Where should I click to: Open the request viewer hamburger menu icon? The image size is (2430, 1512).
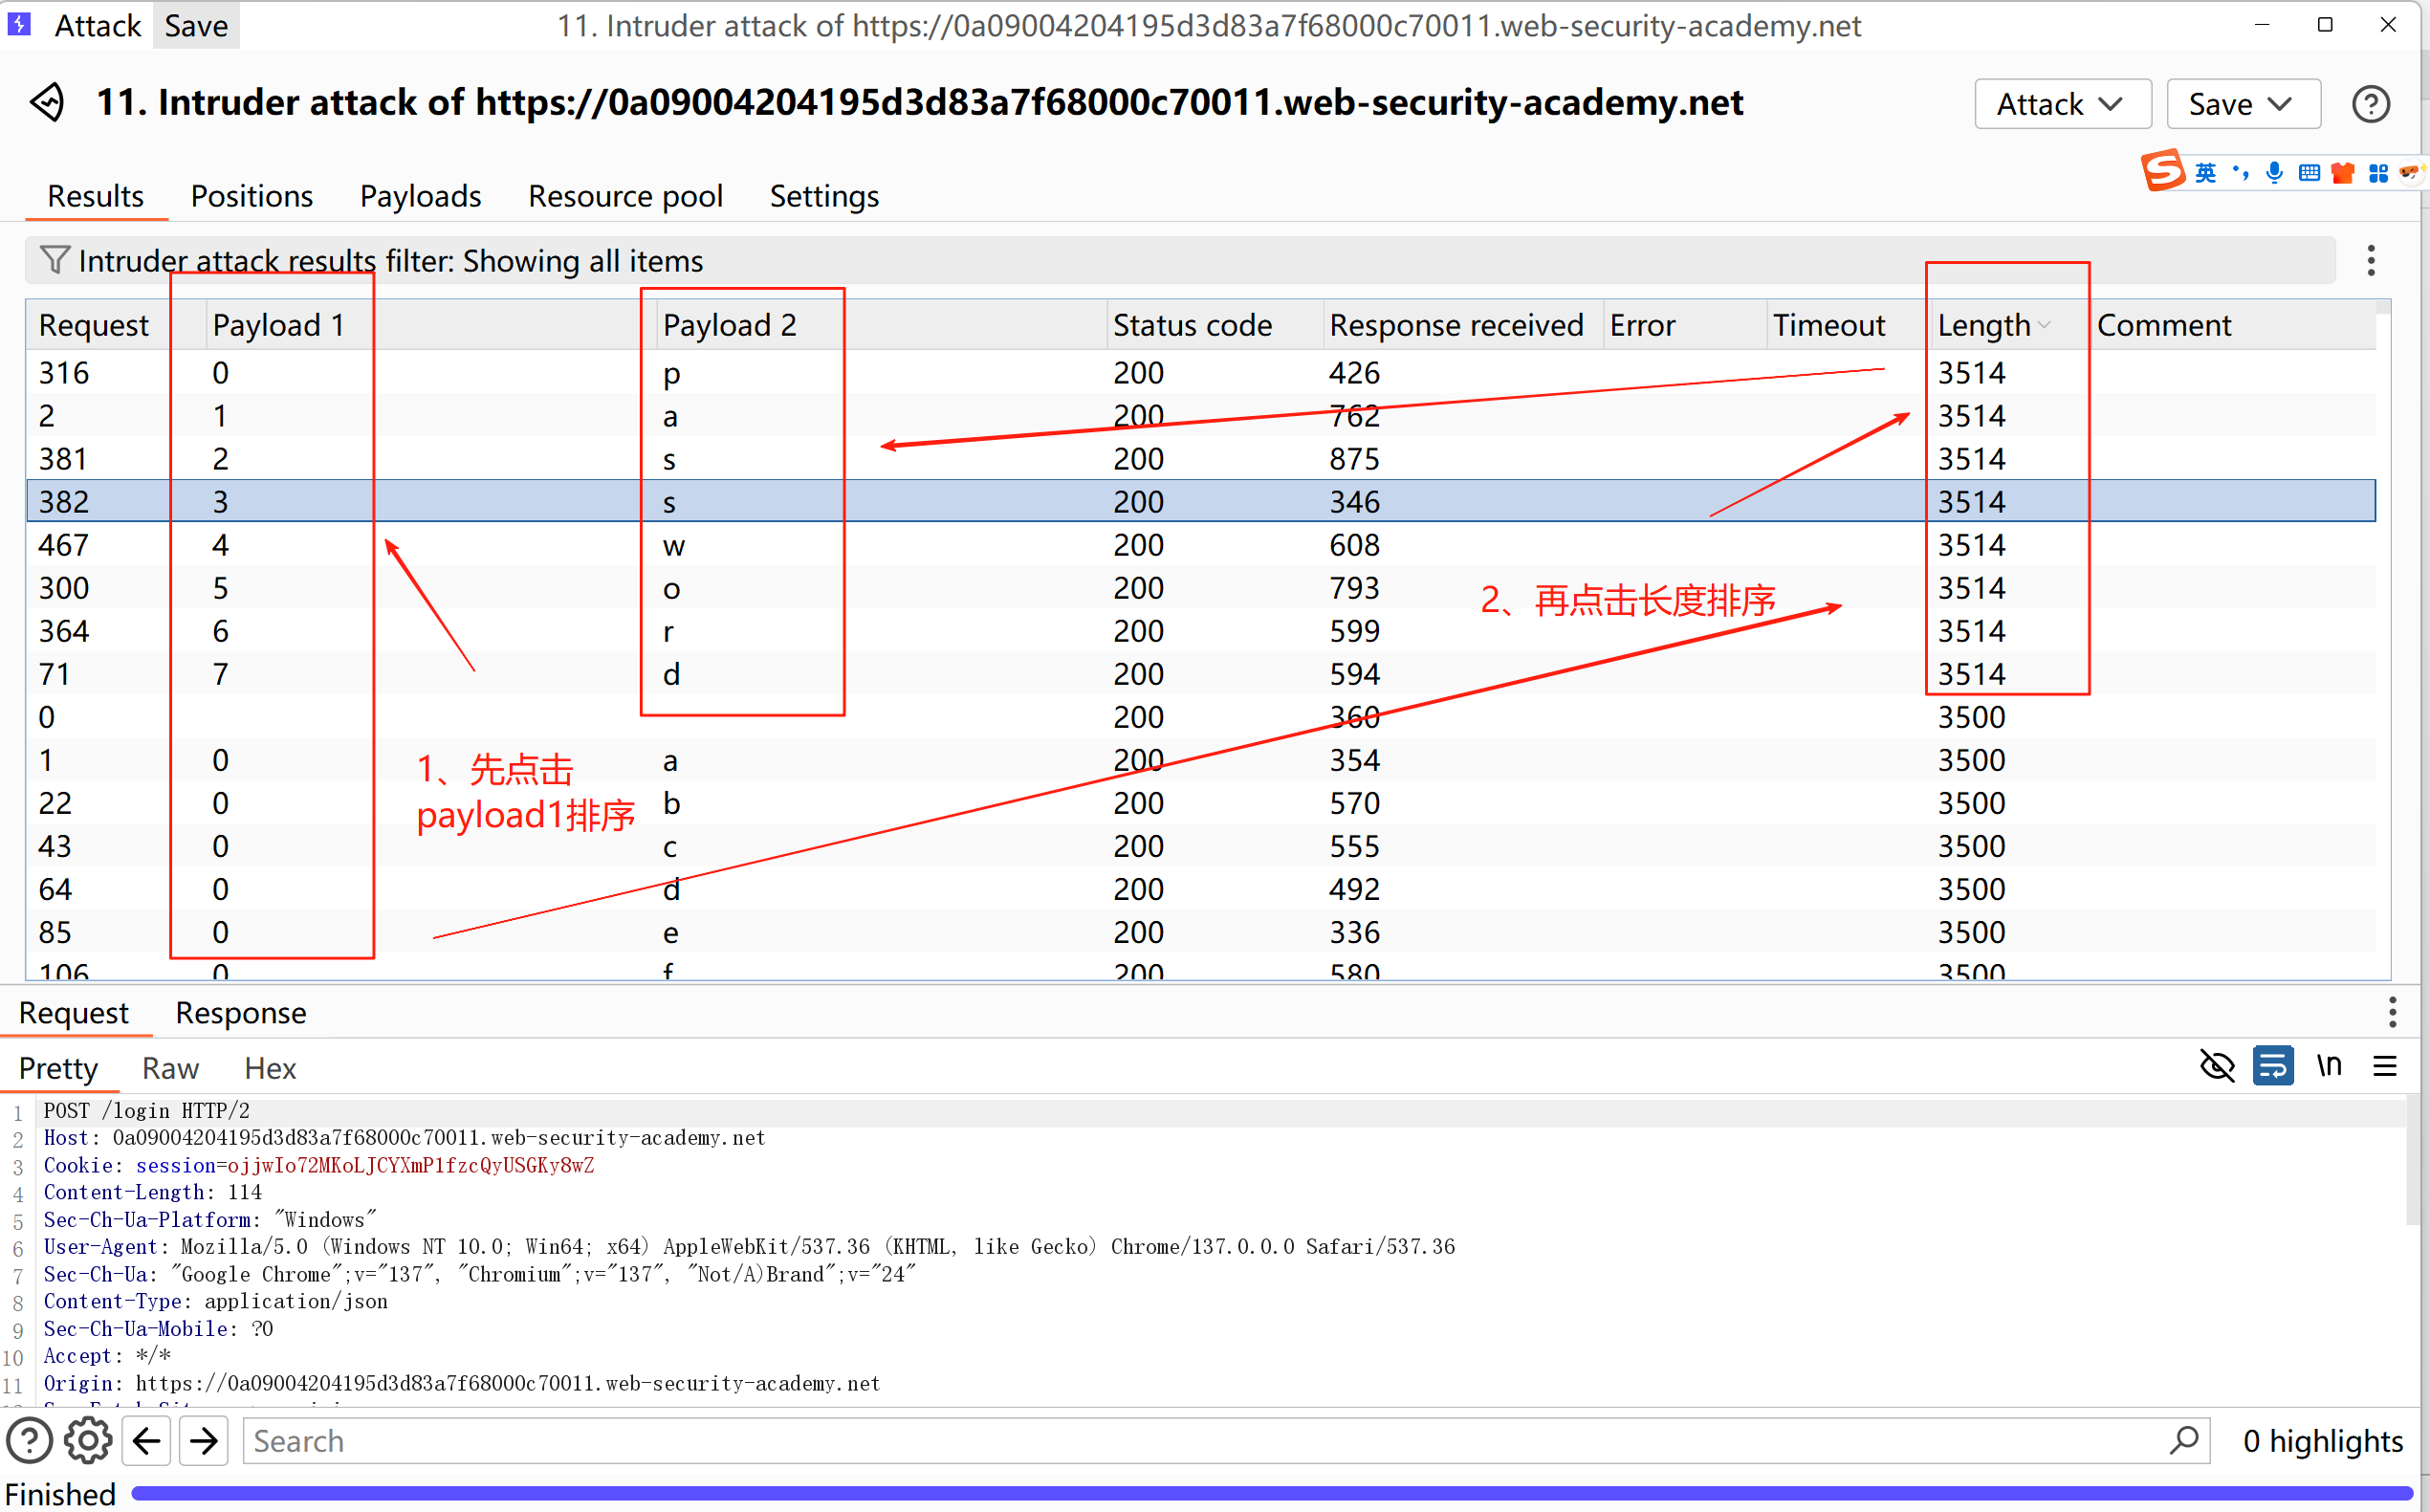click(2384, 1066)
